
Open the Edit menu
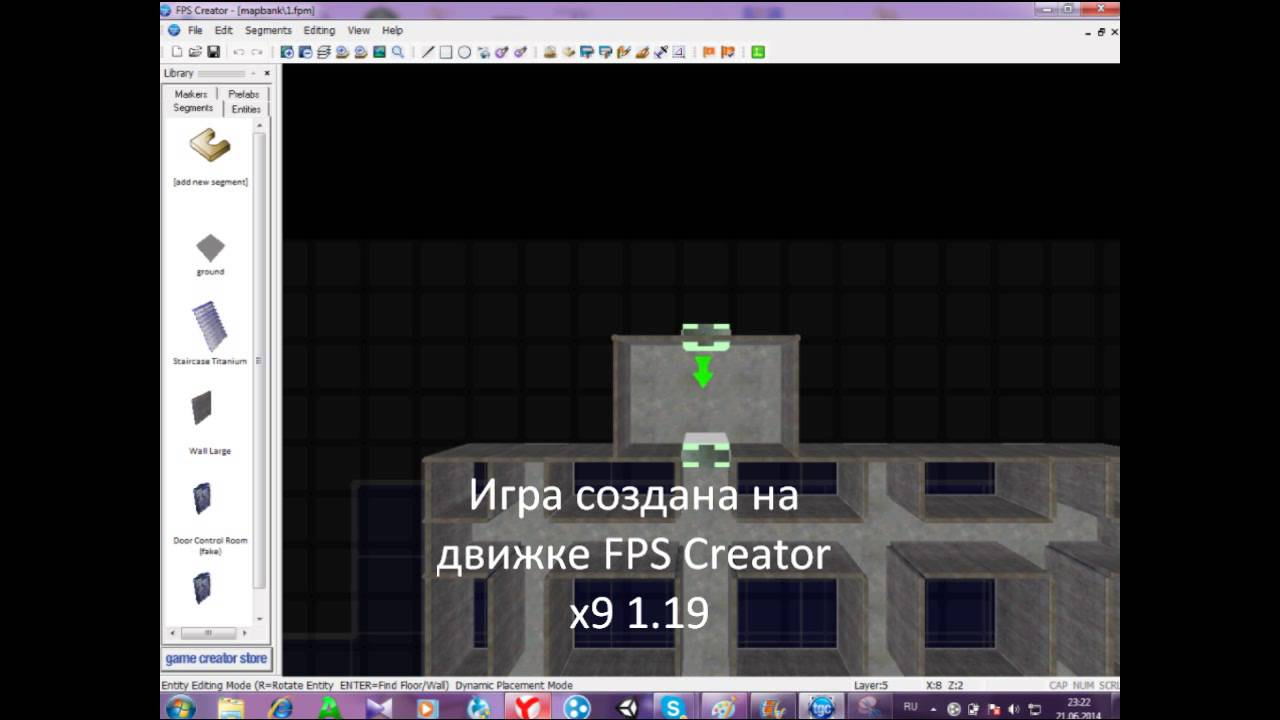click(224, 31)
